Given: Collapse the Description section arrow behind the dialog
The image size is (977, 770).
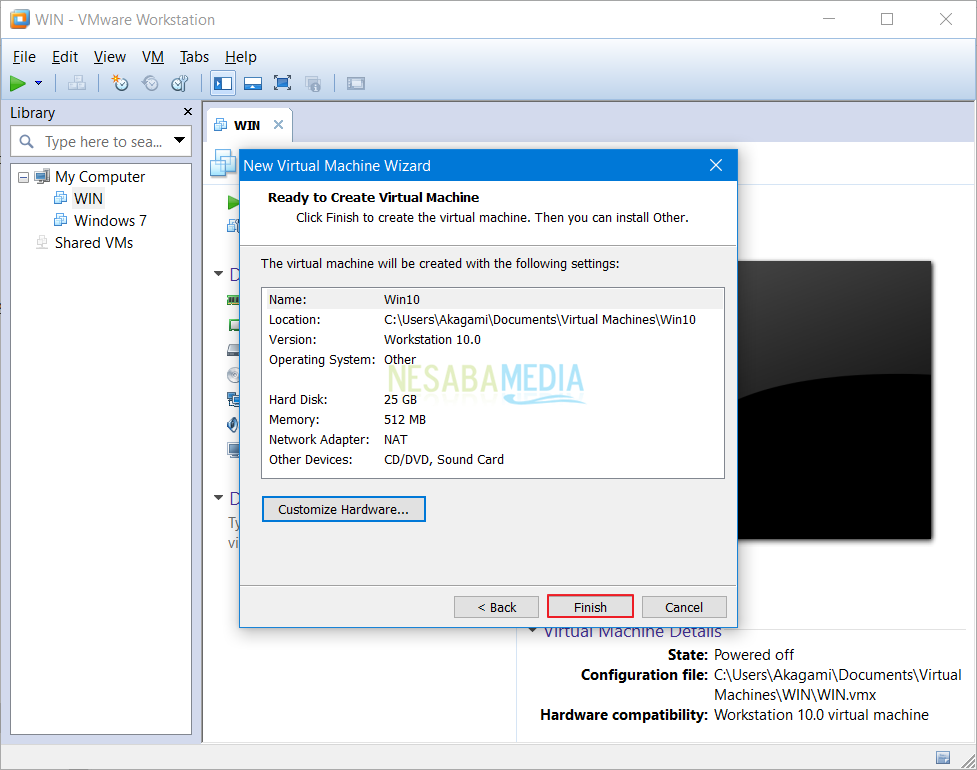Looking at the screenshot, I should (x=219, y=497).
